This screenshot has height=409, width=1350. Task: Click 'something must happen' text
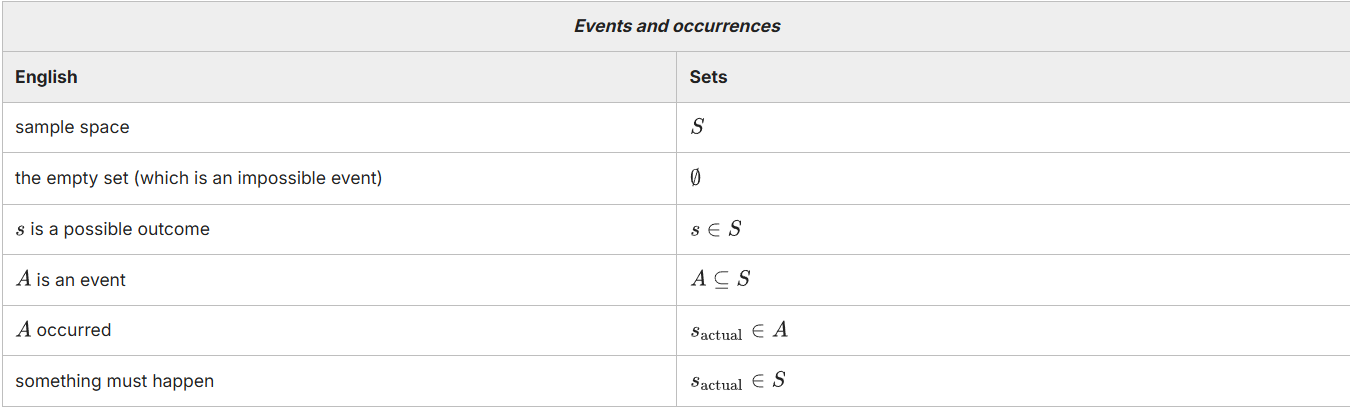pos(114,381)
